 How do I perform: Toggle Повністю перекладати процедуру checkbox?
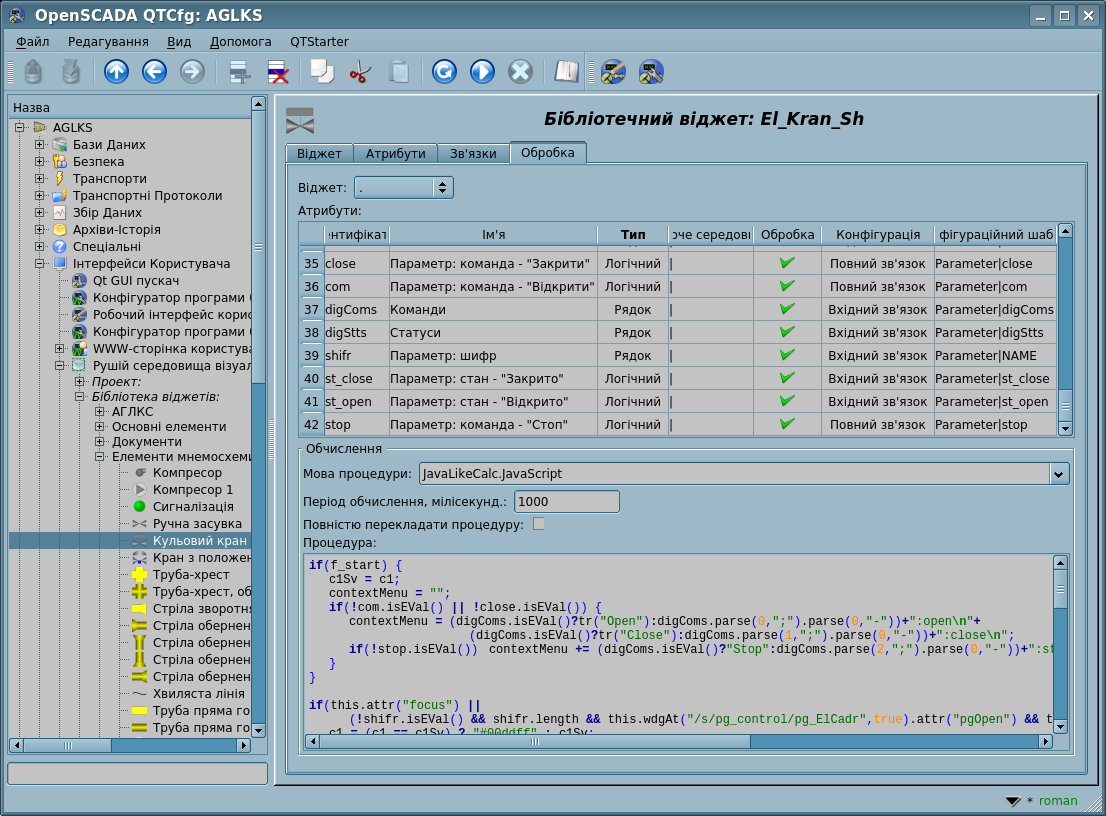pos(539,523)
